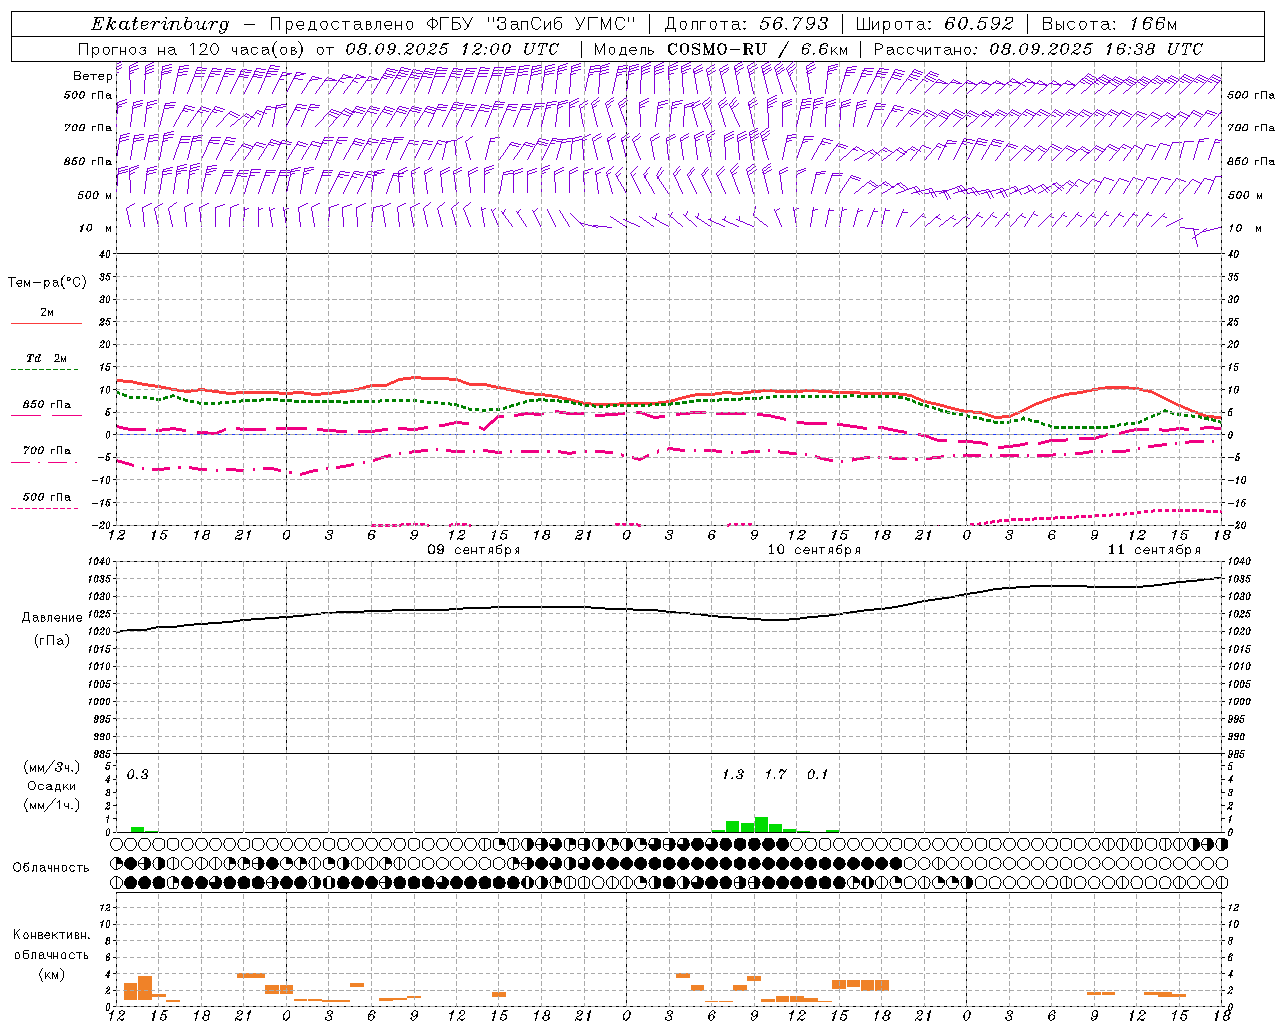The height and width of the screenshot is (1024, 1280).
Task: Click the 1.3 precipitation total value
Action: [x=733, y=775]
